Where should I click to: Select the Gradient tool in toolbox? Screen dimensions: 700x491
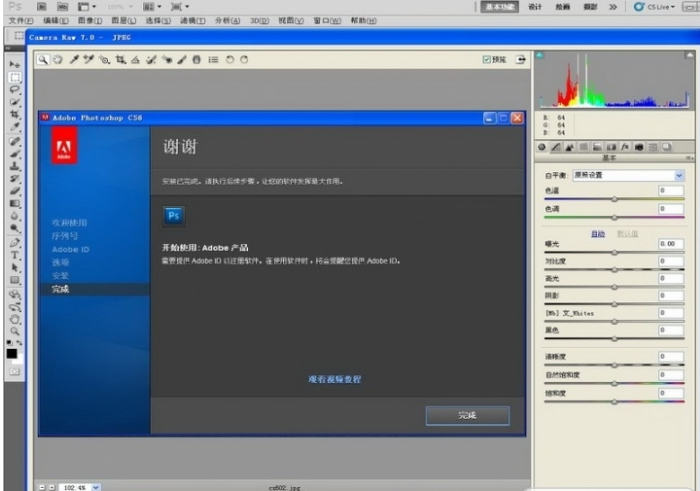[x=14, y=204]
